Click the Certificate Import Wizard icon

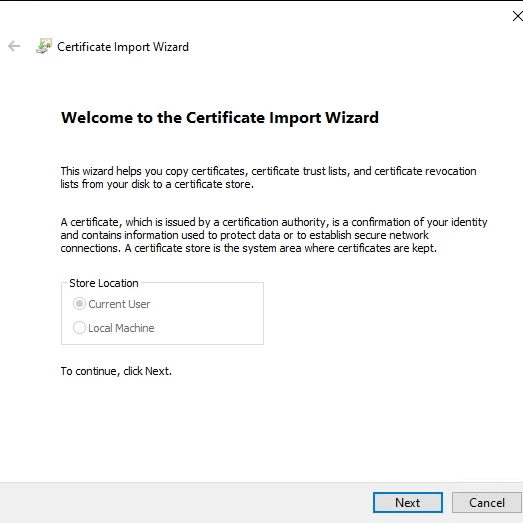[x=44, y=46]
